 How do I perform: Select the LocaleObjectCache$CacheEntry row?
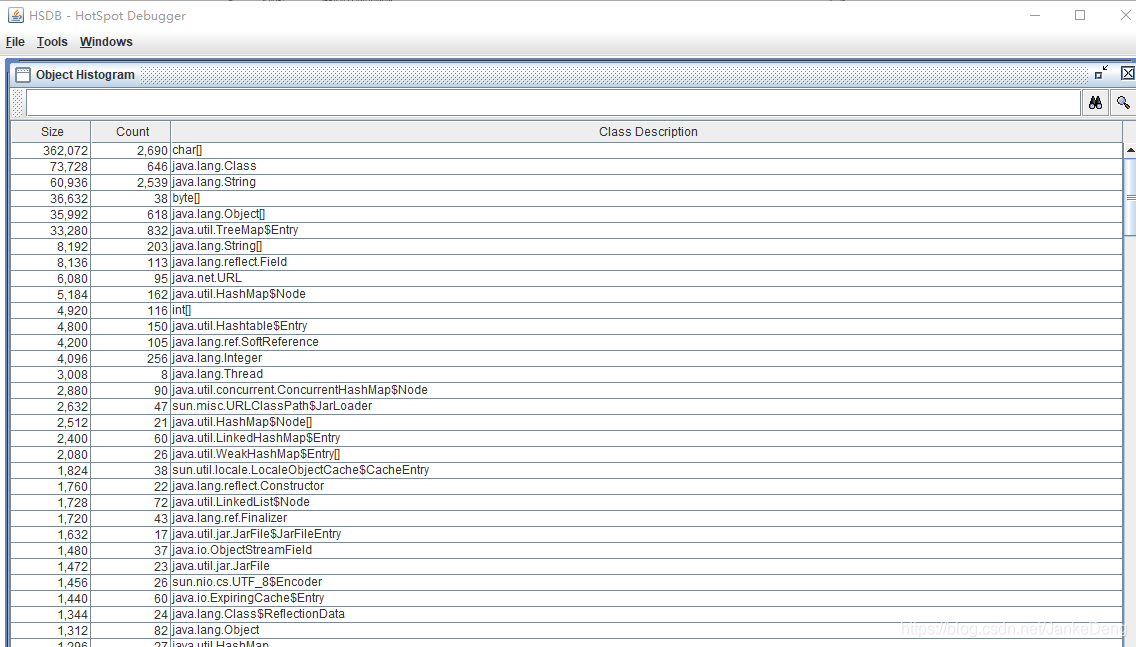tap(567, 469)
